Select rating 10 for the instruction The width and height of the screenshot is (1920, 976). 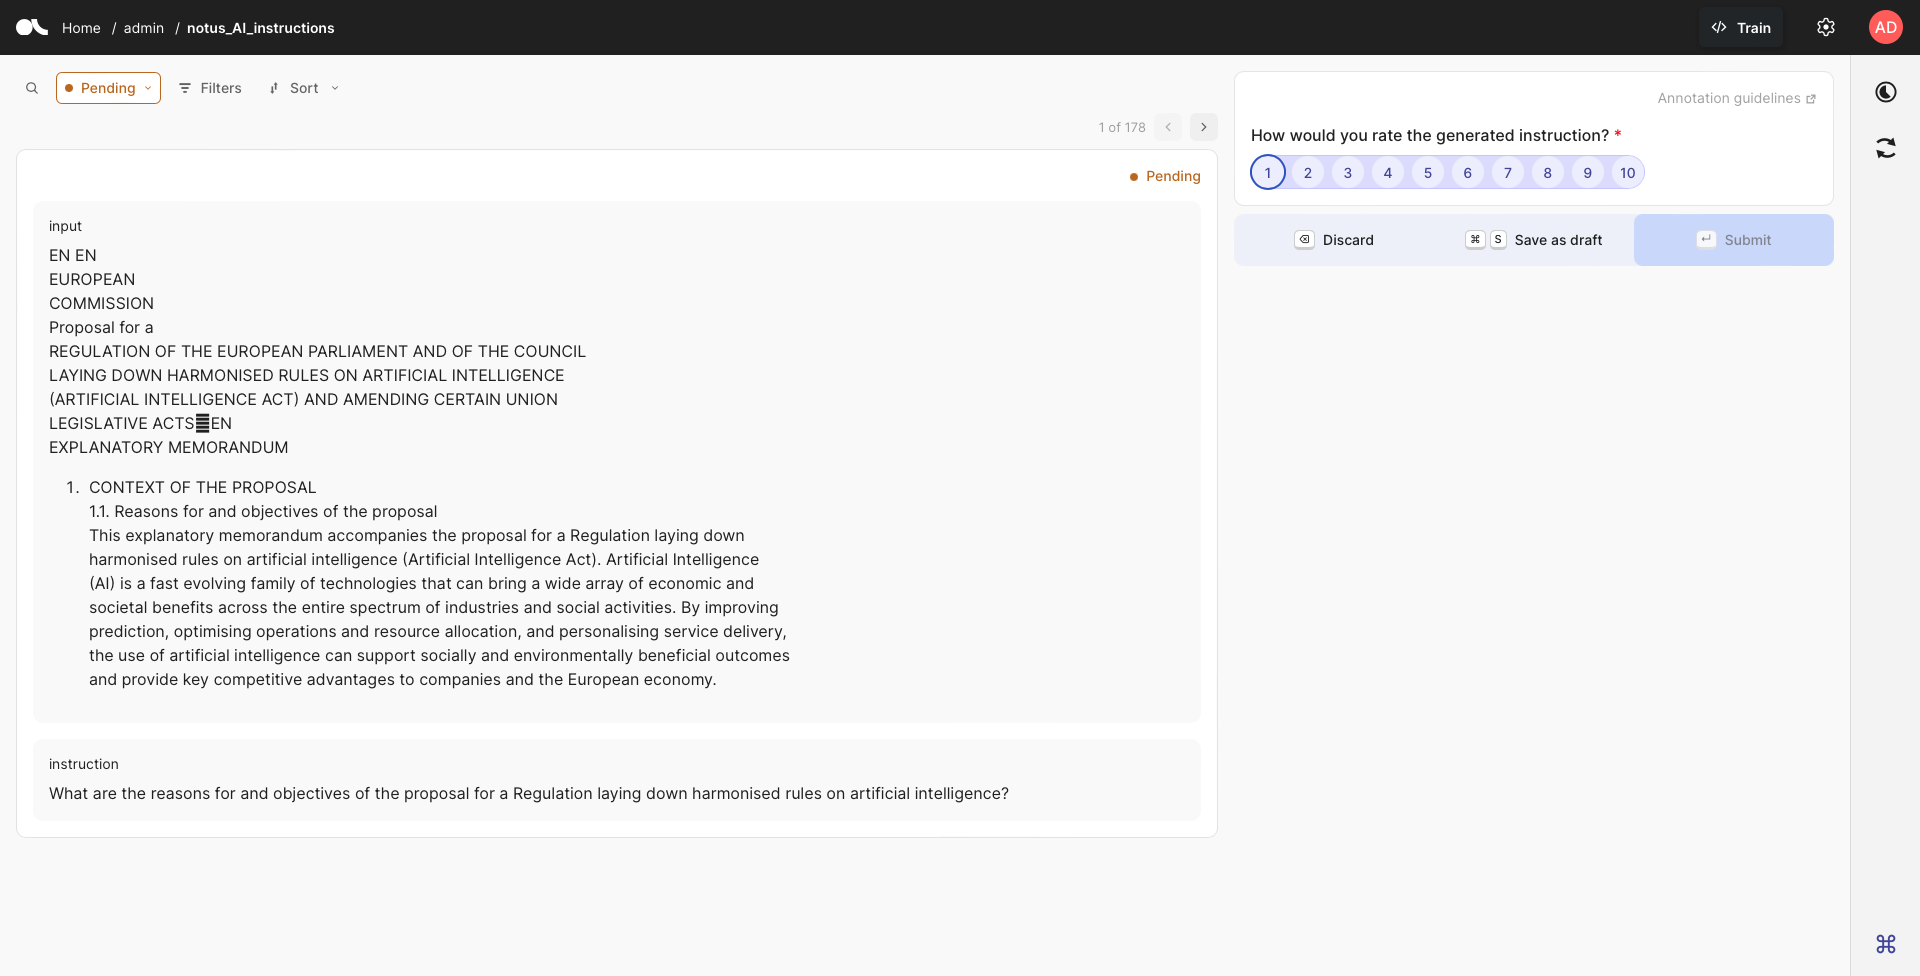tap(1627, 172)
